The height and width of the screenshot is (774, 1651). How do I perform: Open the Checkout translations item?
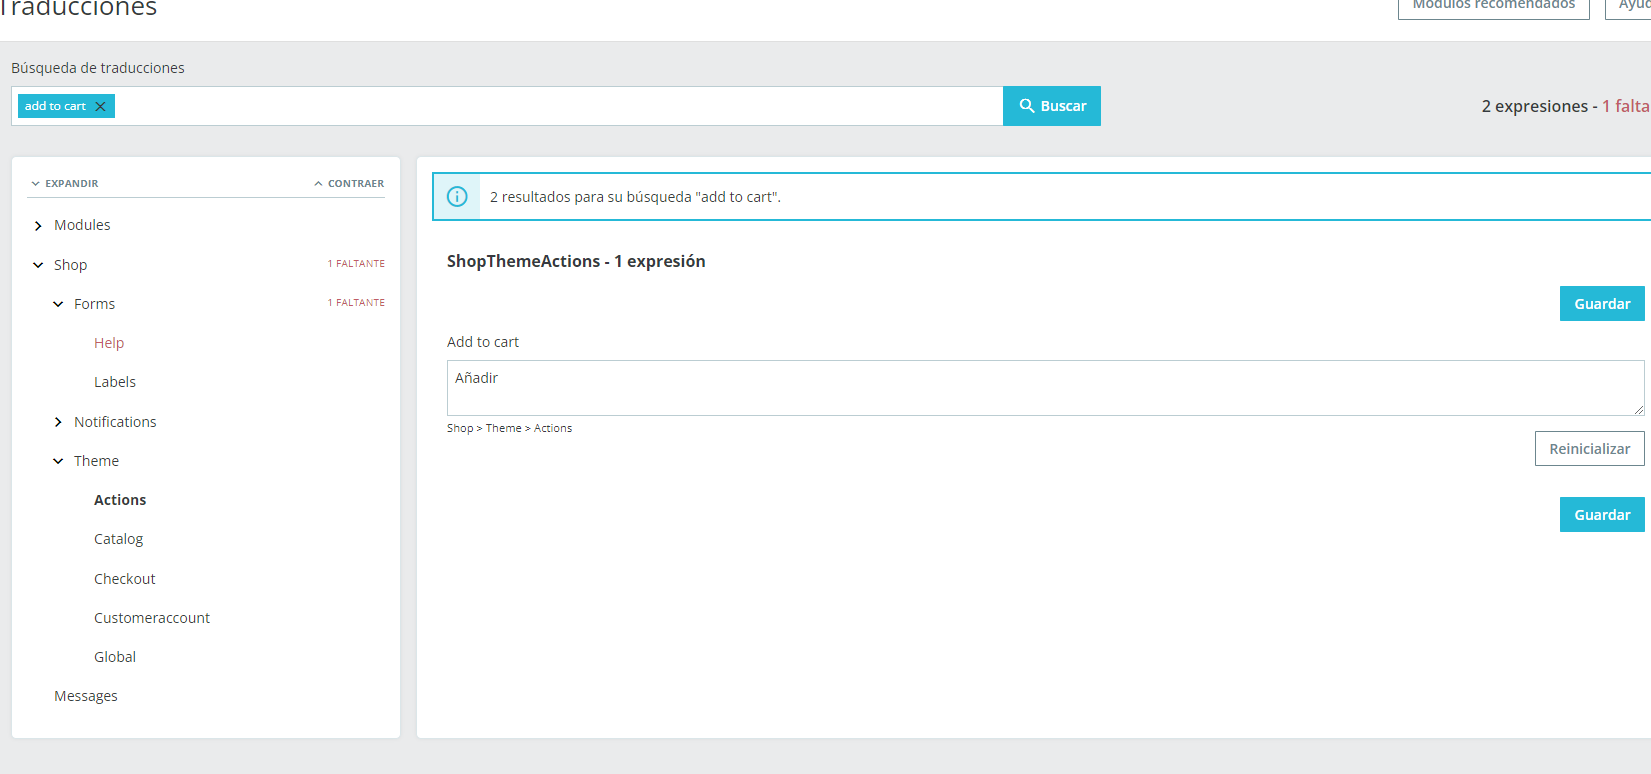pos(124,579)
